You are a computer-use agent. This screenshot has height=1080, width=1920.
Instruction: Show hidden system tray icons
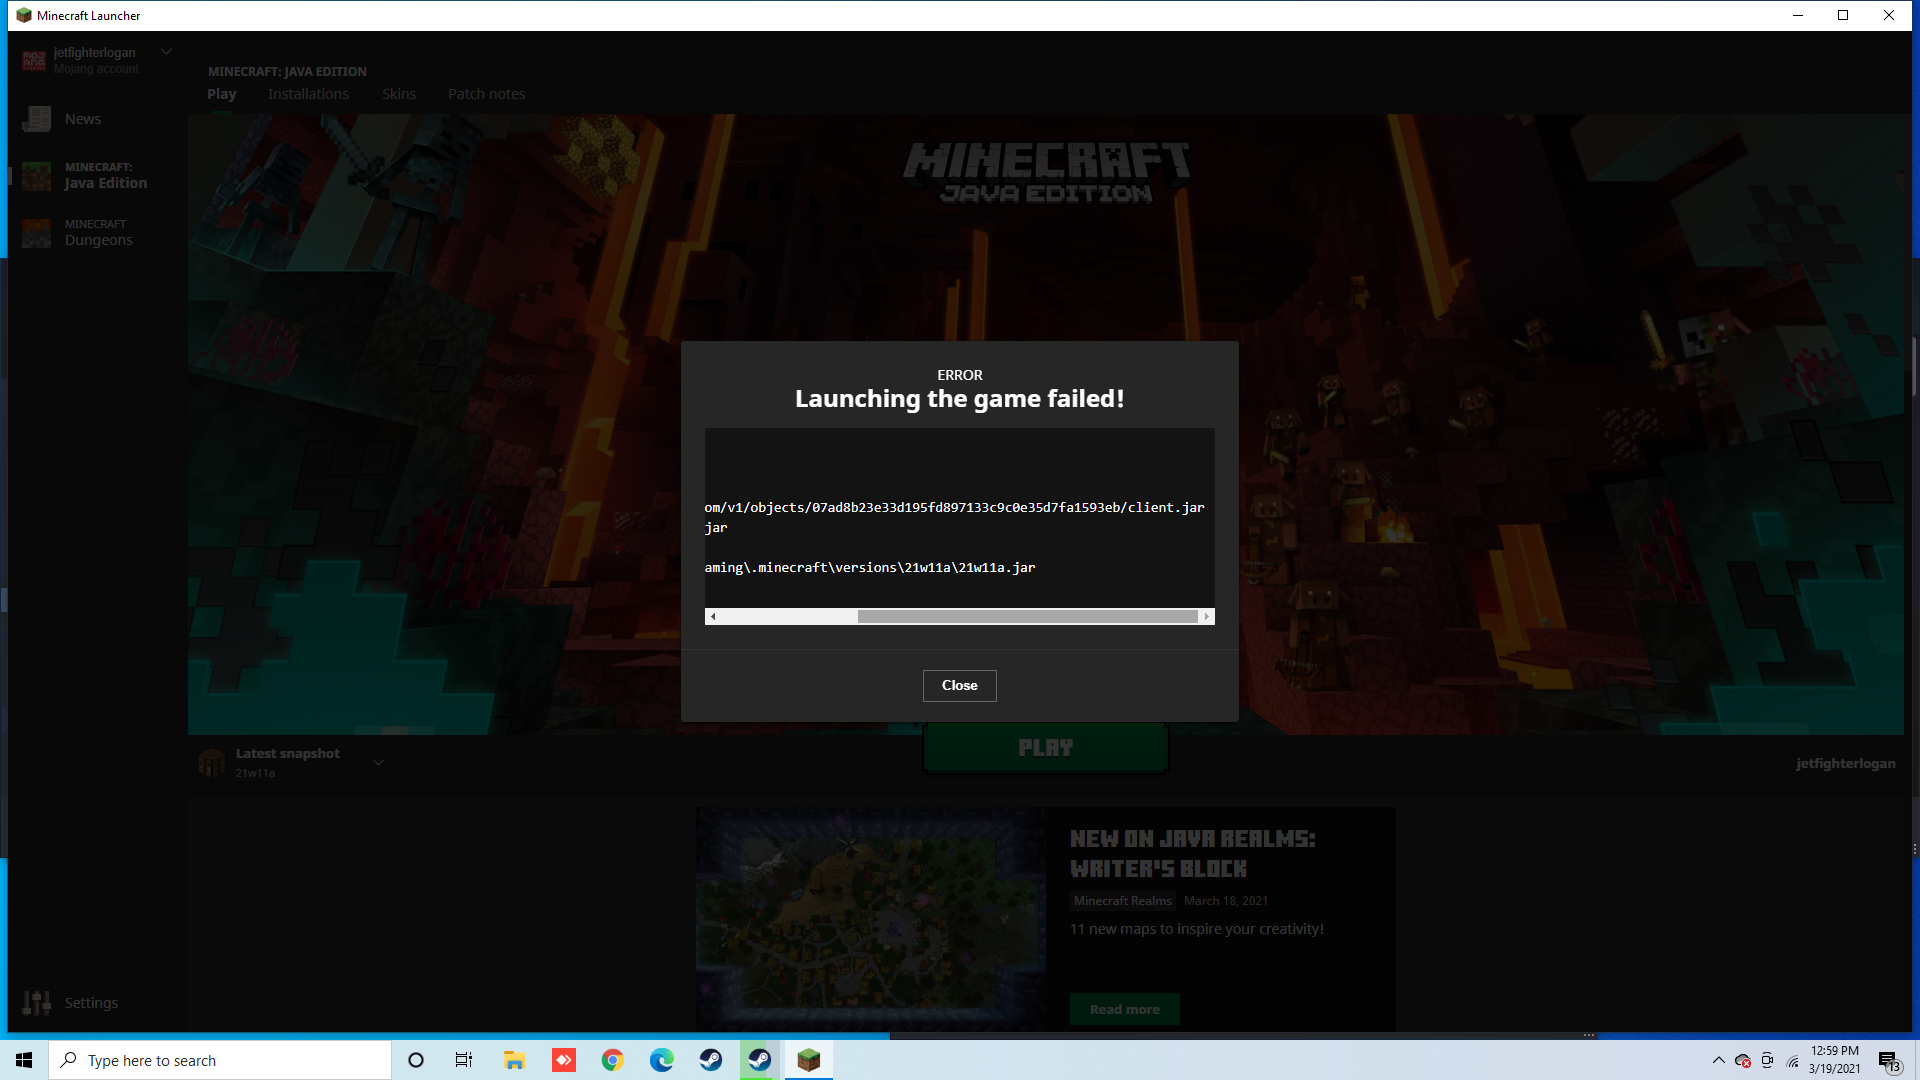(x=1718, y=1060)
